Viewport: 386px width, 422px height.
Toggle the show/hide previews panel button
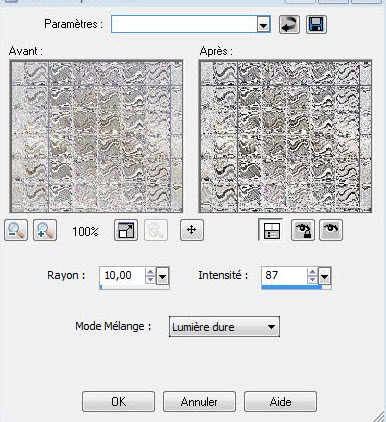pos(271,230)
